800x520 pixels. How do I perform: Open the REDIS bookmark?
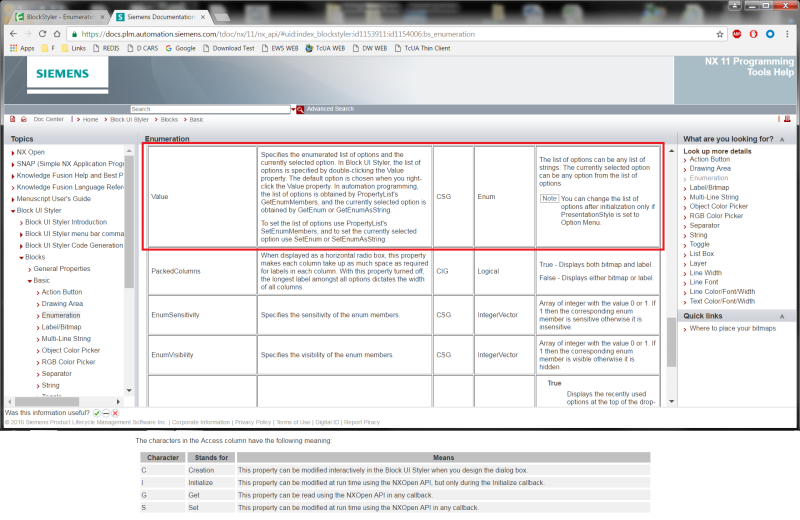tap(106, 48)
